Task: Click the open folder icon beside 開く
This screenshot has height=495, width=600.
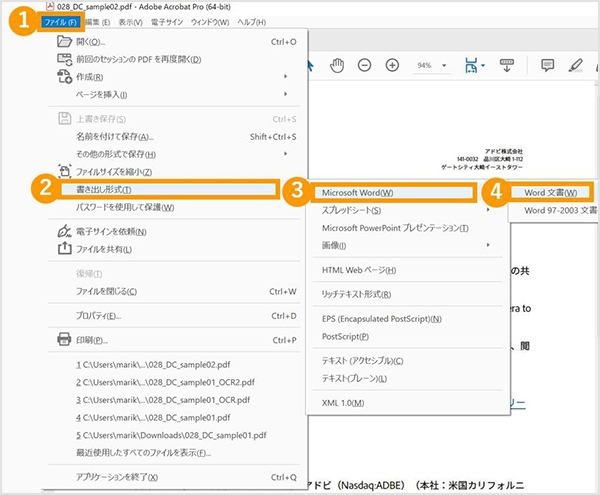Action: click(x=64, y=41)
